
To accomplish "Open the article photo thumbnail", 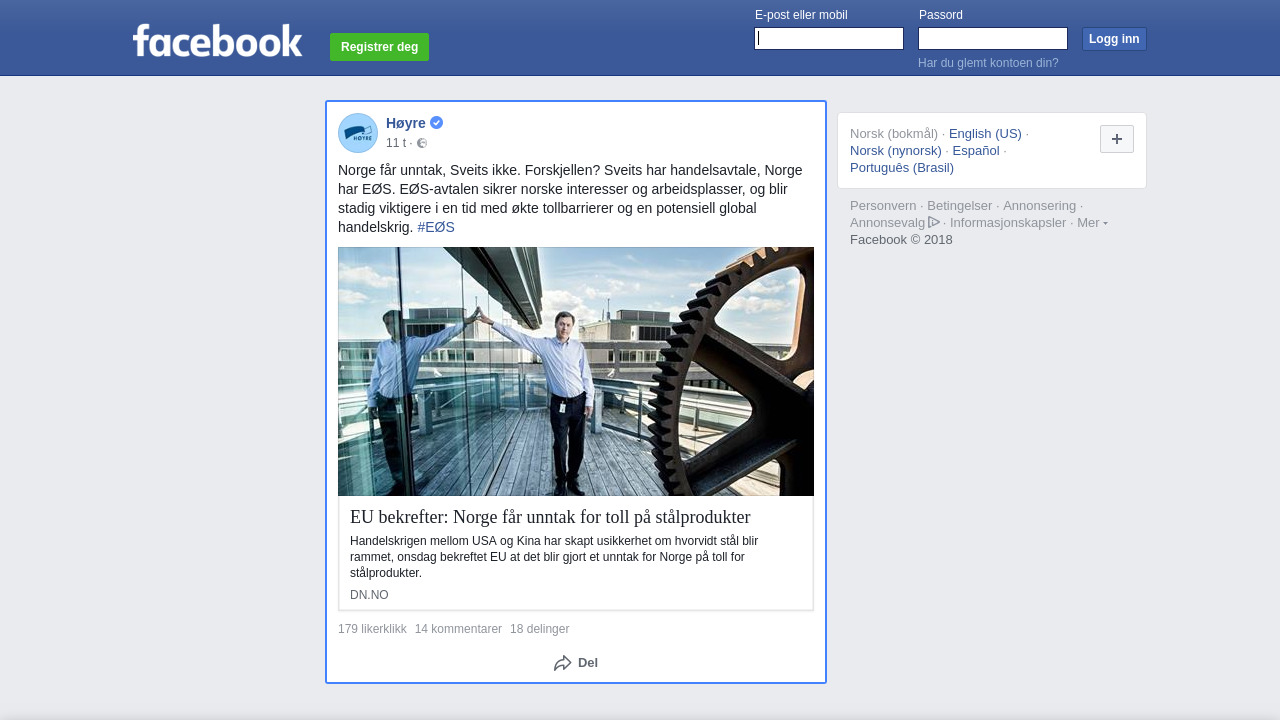I will (x=576, y=372).
